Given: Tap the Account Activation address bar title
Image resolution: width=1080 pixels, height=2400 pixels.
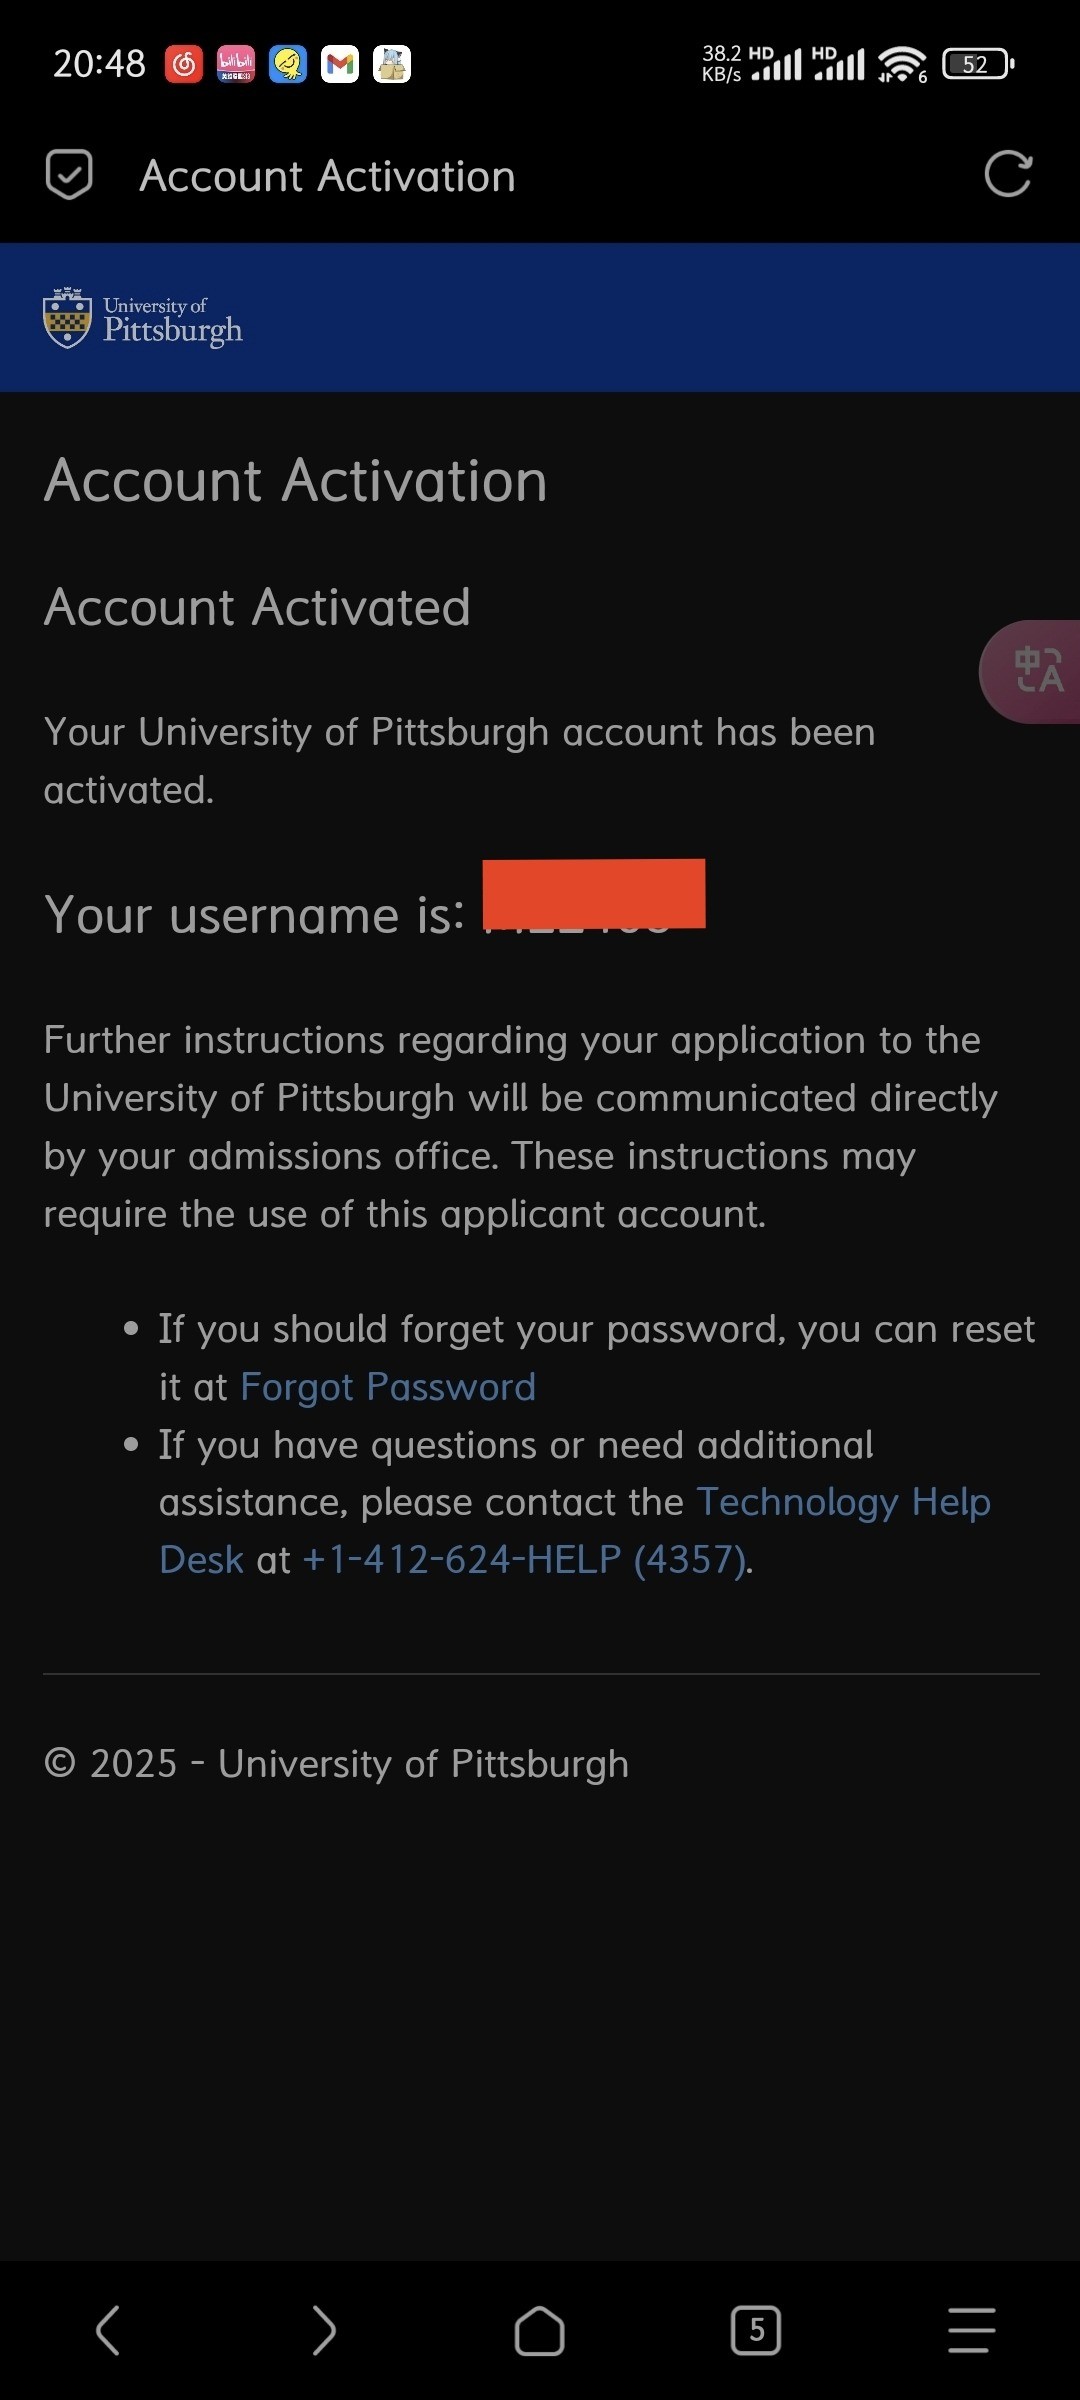Looking at the screenshot, I should tap(327, 176).
